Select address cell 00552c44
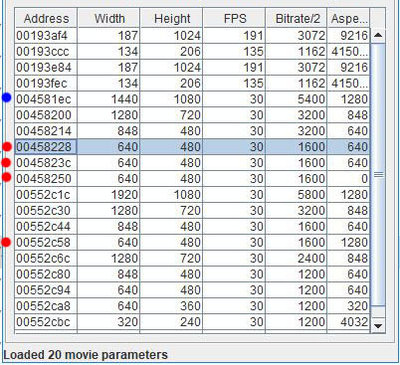Screen dimensions: 400x365 (x=46, y=227)
